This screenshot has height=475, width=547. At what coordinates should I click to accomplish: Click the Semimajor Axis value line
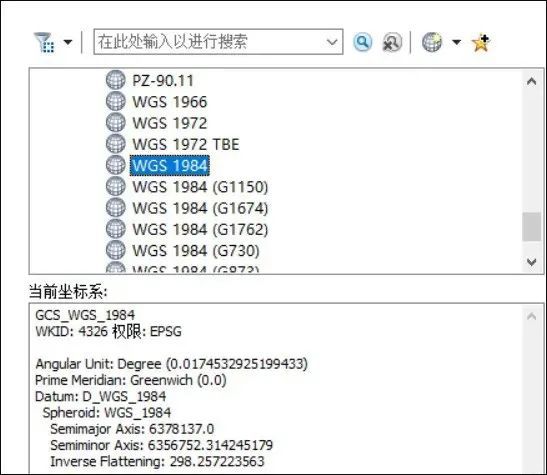pos(132,429)
